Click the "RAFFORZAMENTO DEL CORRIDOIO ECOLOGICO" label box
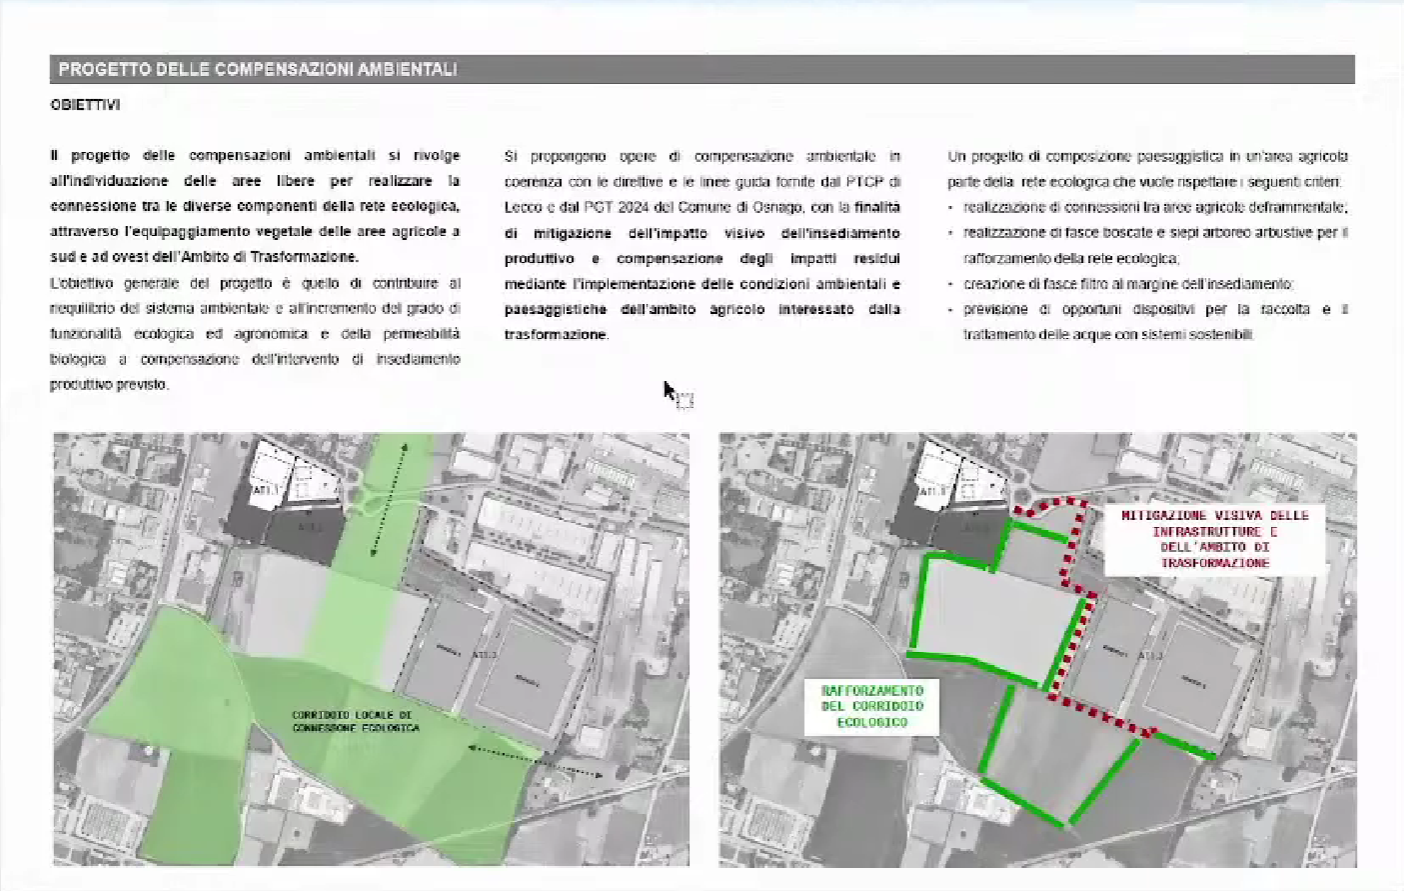Image resolution: width=1404 pixels, height=891 pixels. coord(872,706)
